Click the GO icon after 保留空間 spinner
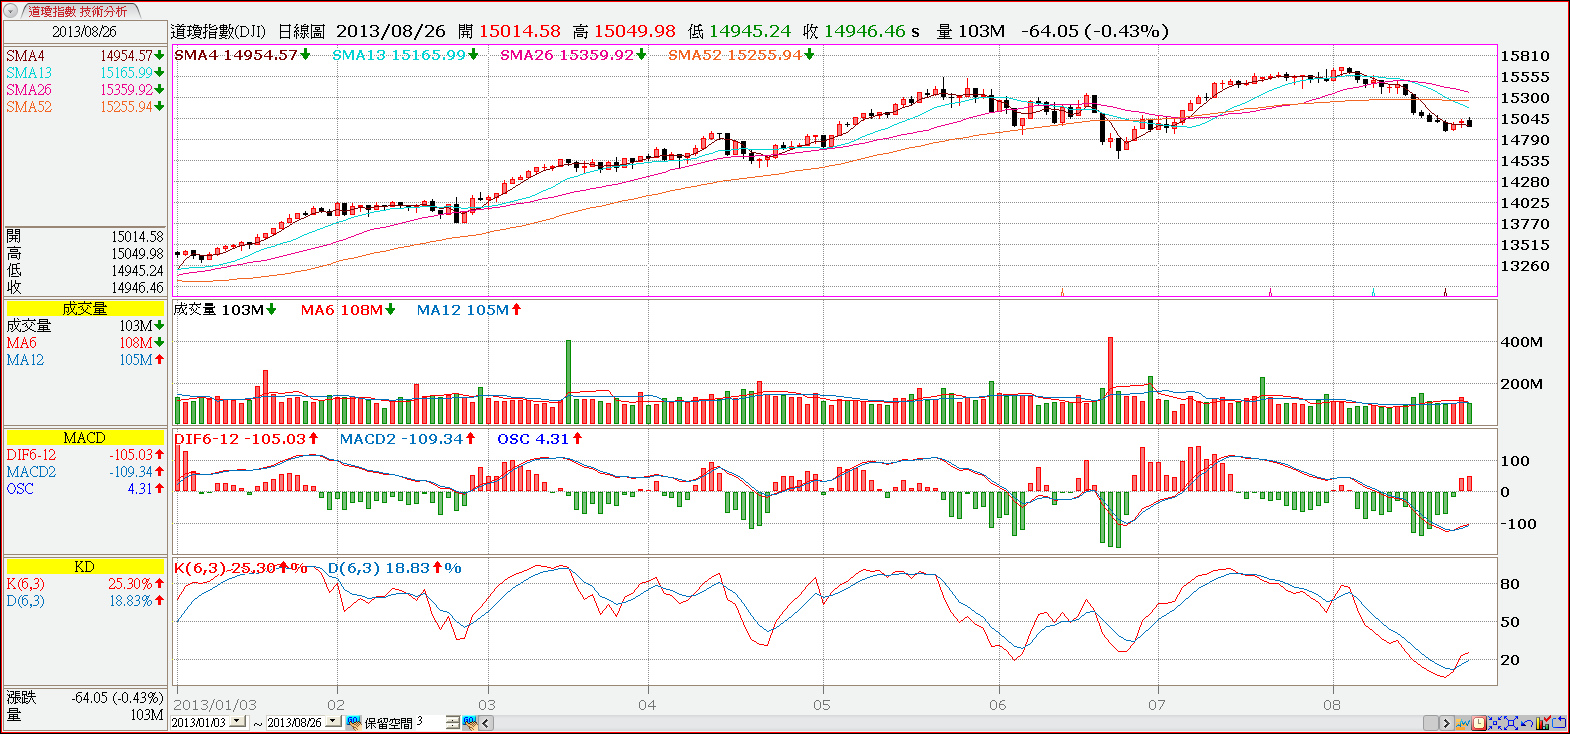Viewport: 1570px width, 734px height. [469, 722]
